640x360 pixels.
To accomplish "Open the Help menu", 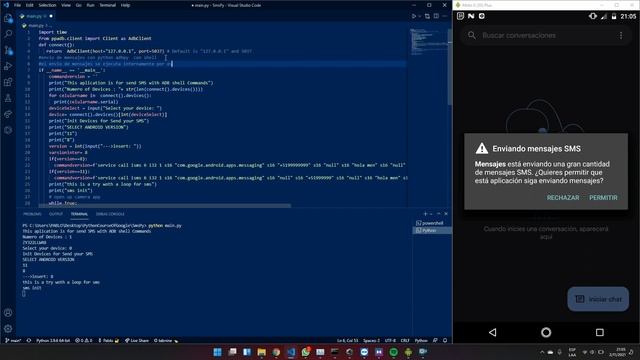I will (x=125, y=5).
